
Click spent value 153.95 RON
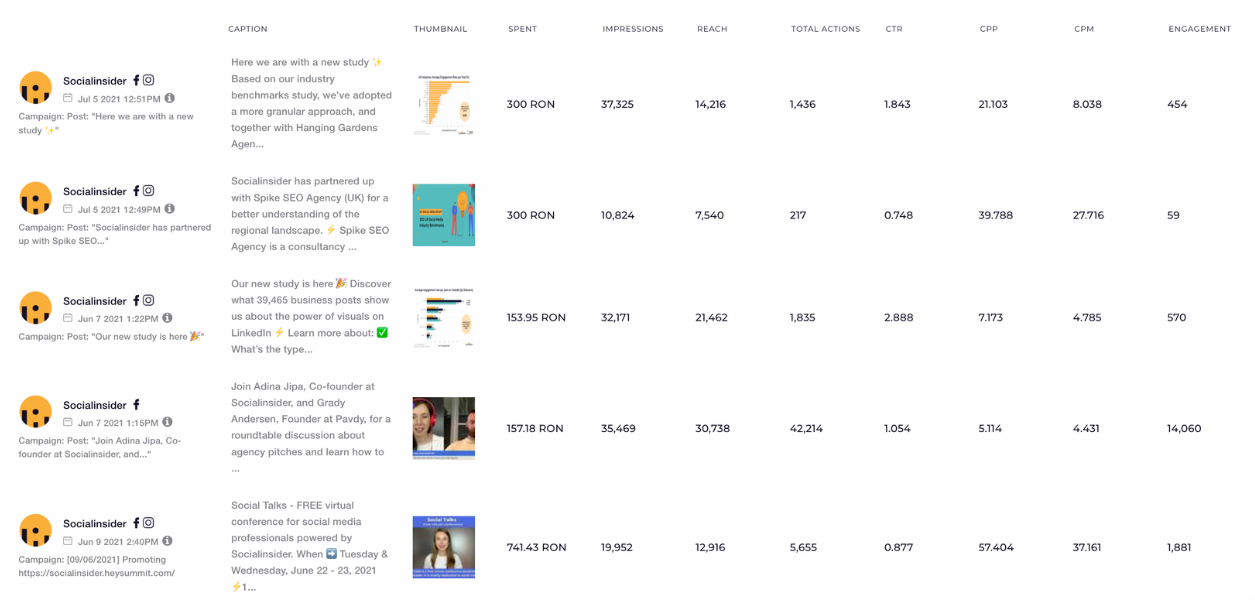click(536, 317)
